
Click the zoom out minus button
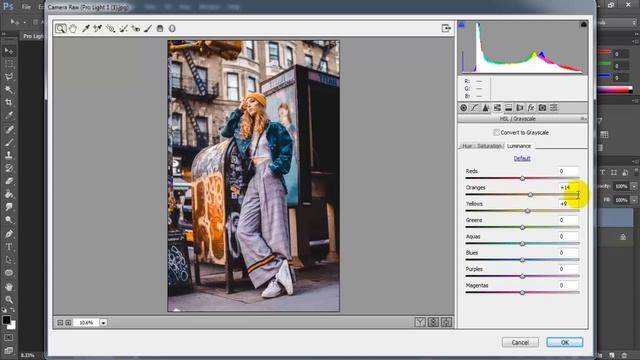60,322
